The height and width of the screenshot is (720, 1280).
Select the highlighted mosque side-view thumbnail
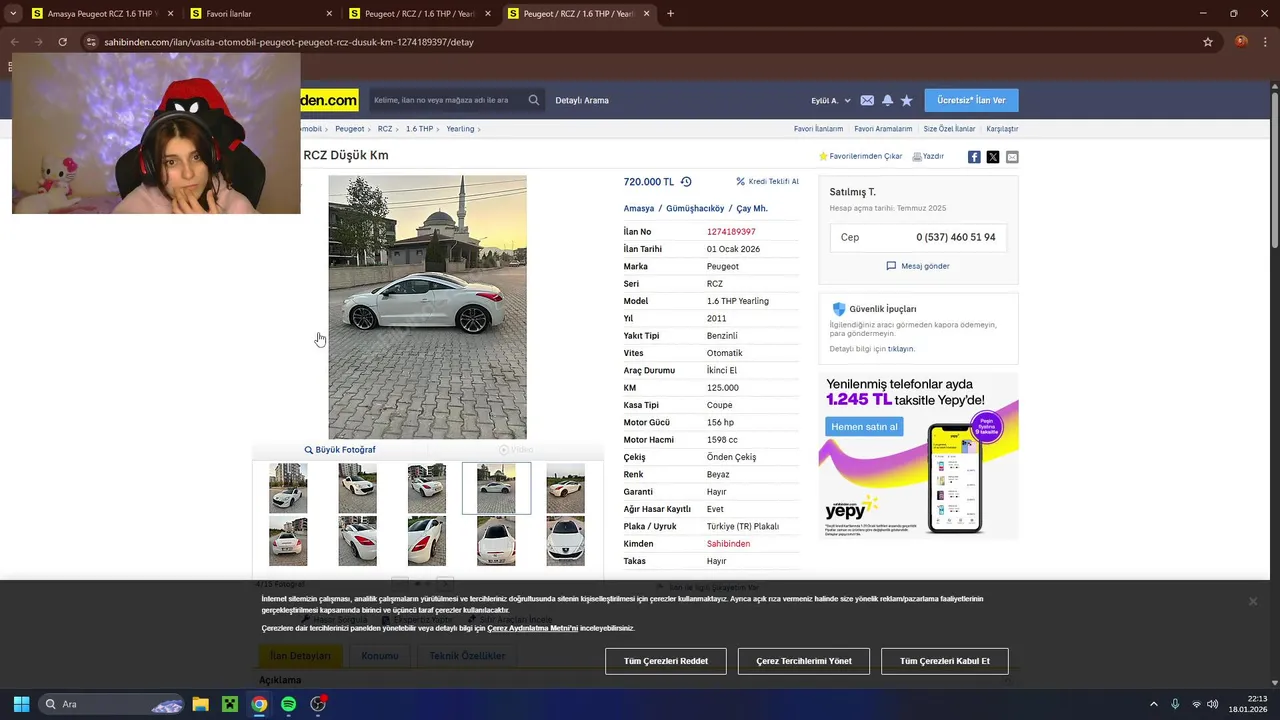(496, 488)
